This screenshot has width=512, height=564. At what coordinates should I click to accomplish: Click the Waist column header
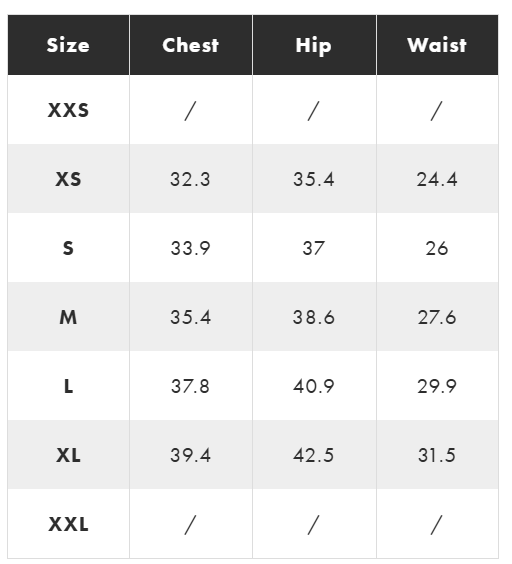point(437,45)
